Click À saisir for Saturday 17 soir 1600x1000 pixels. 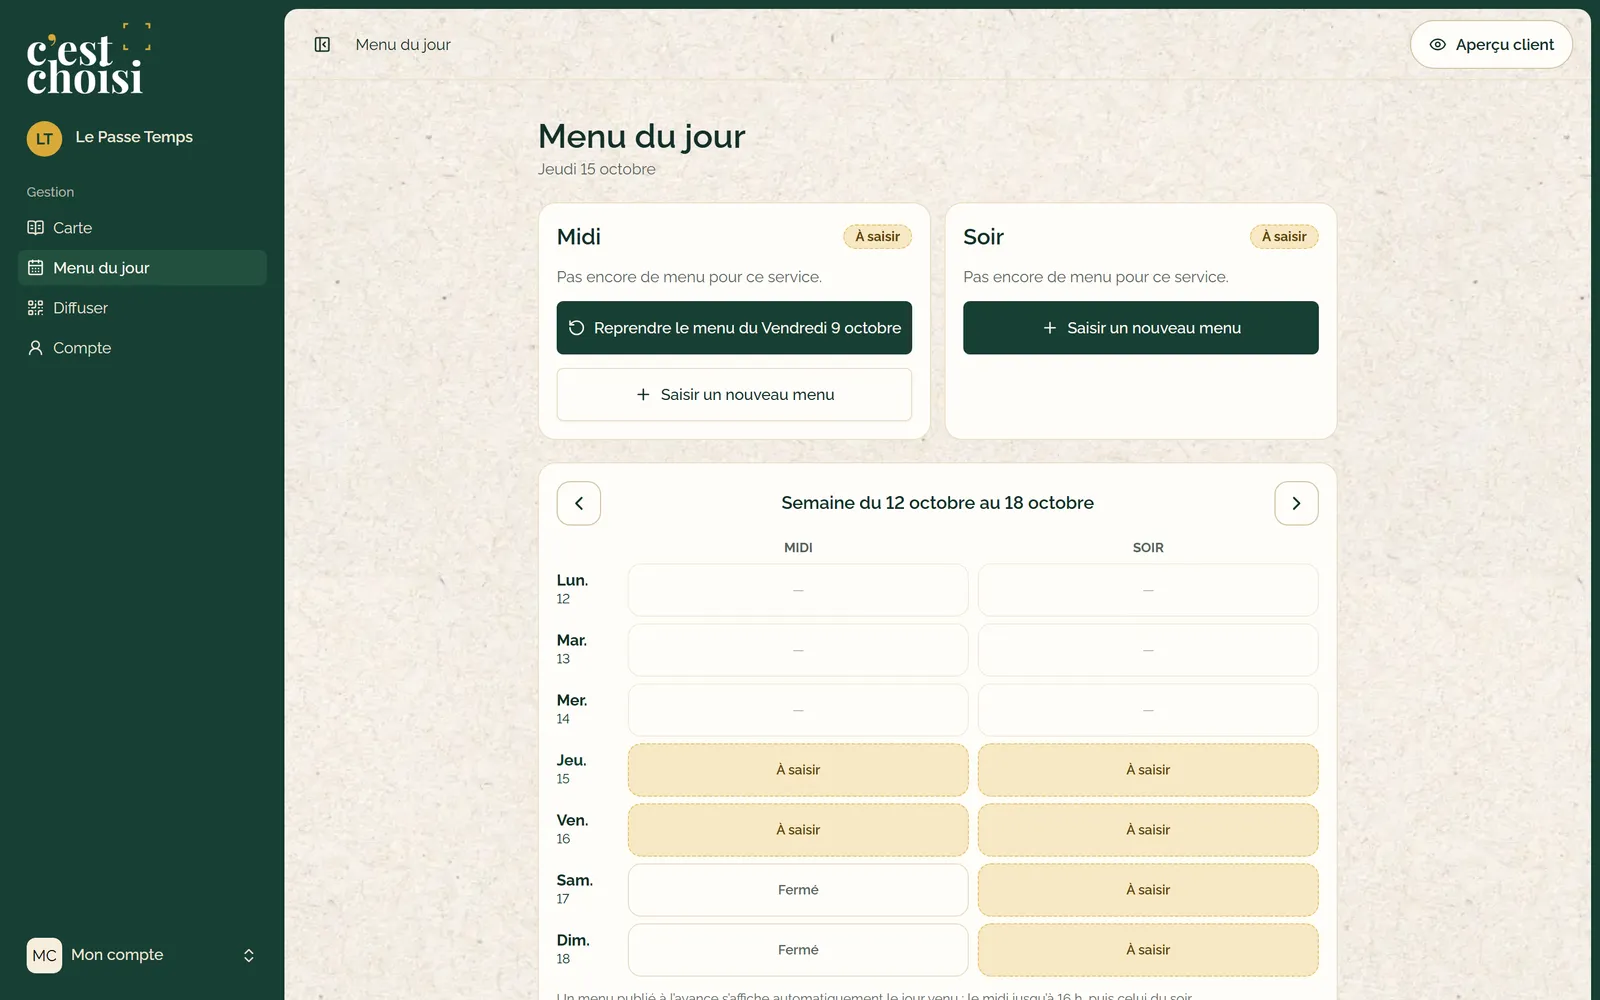(1148, 890)
